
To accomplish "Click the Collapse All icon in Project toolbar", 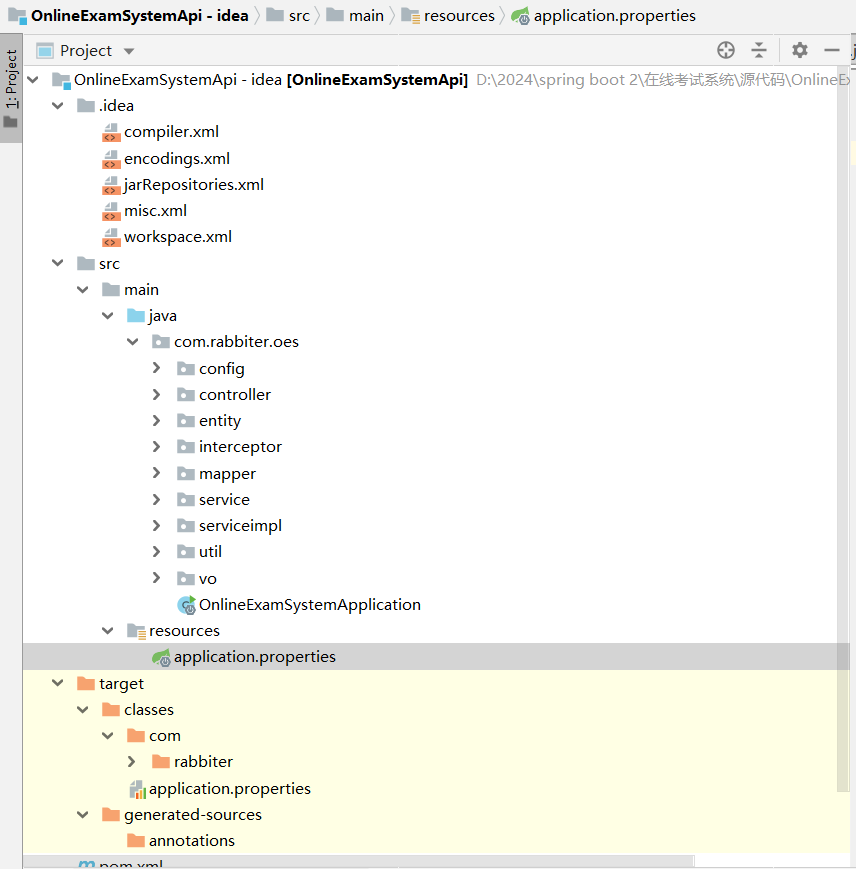I will pyautogui.click(x=759, y=50).
